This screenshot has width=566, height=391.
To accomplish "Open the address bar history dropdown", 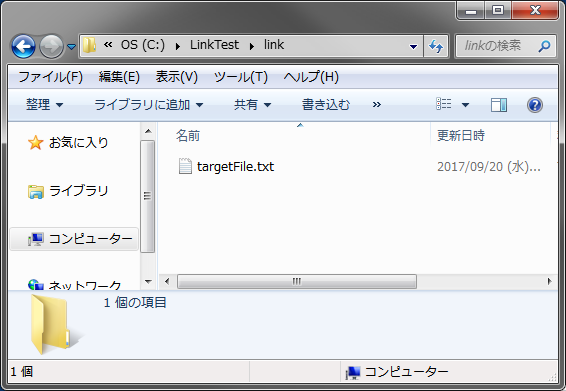I will (413, 47).
